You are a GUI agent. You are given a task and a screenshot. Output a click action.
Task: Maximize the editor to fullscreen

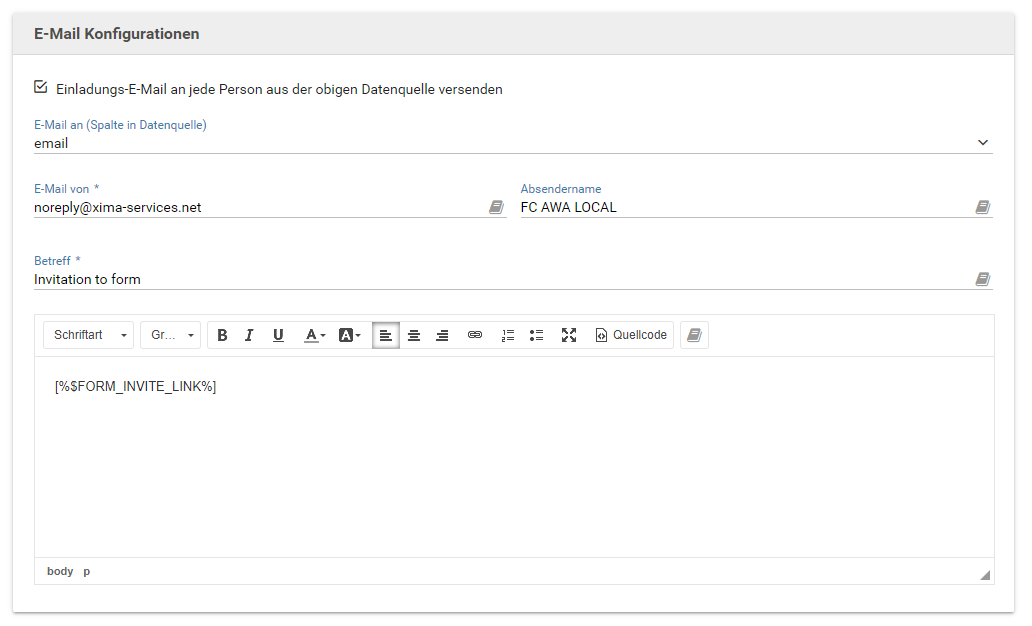pyautogui.click(x=569, y=335)
